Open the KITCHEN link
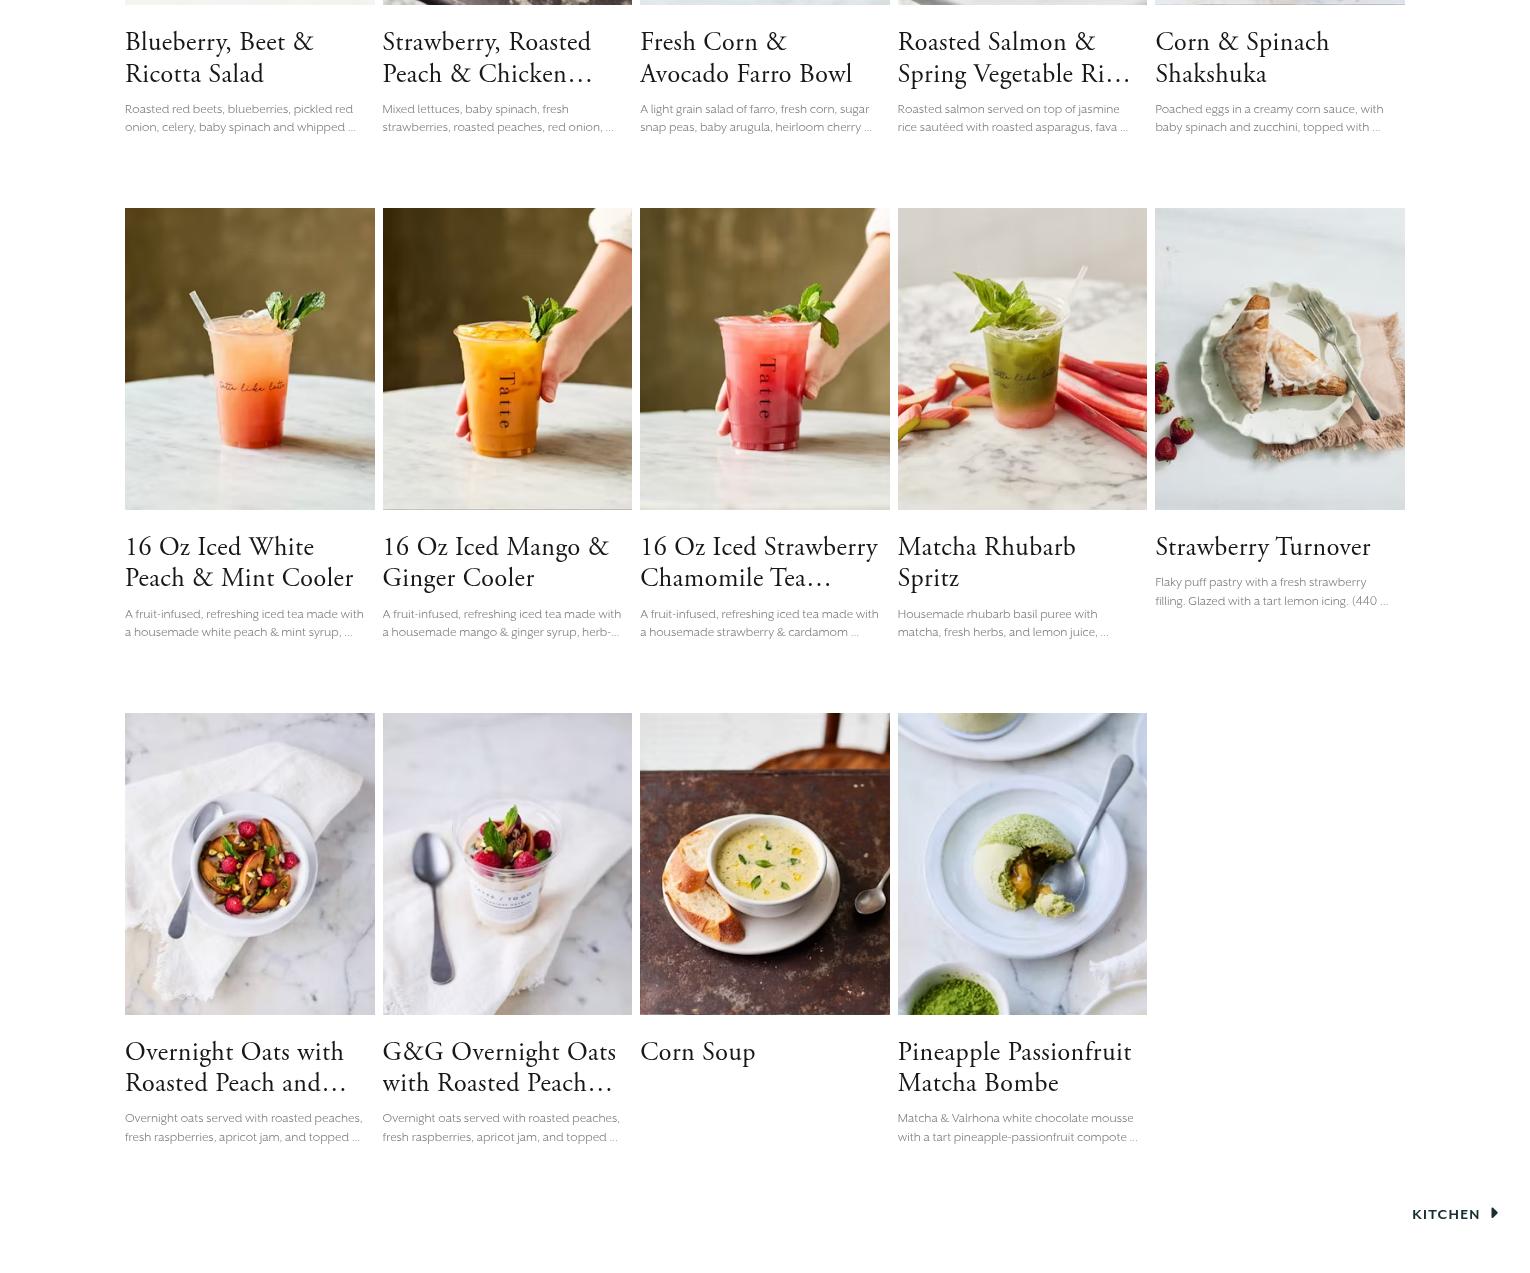1530x1273 pixels. tap(1445, 1214)
